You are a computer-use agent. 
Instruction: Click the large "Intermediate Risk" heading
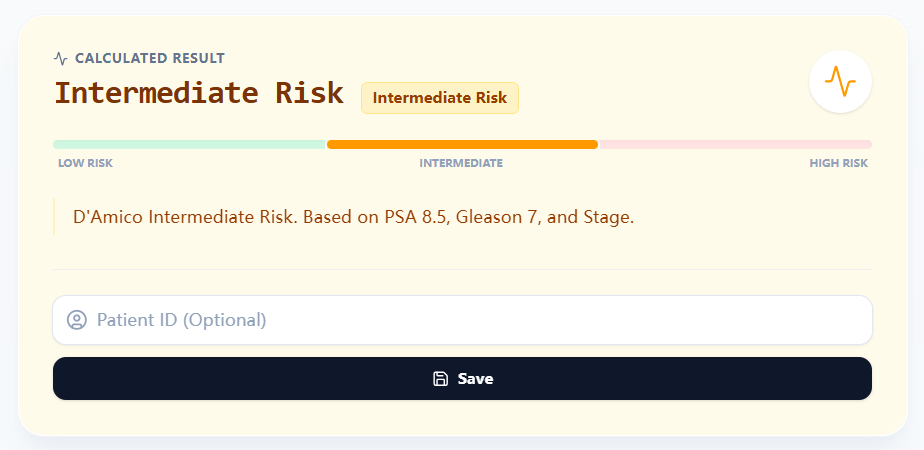click(198, 94)
